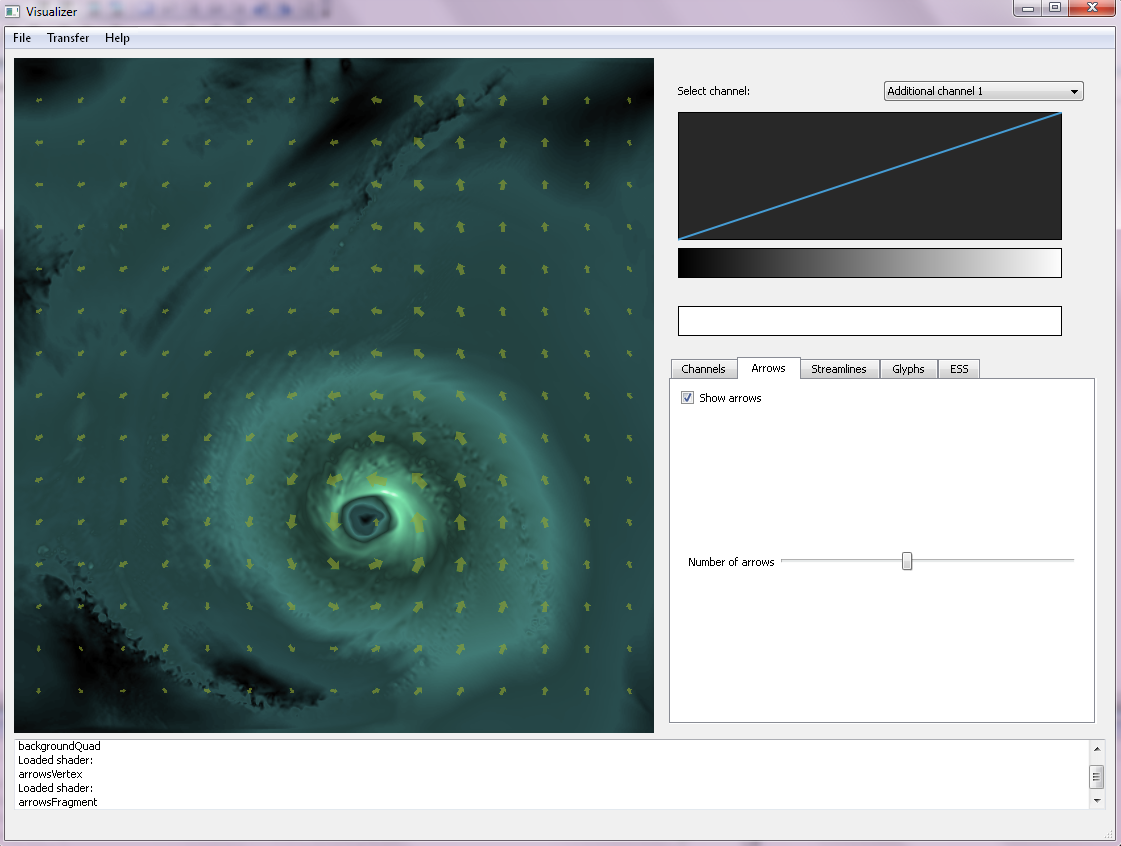Maximize the Visualizer window
Viewport: 1121px width, 846px height.
tap(1055, 9)
